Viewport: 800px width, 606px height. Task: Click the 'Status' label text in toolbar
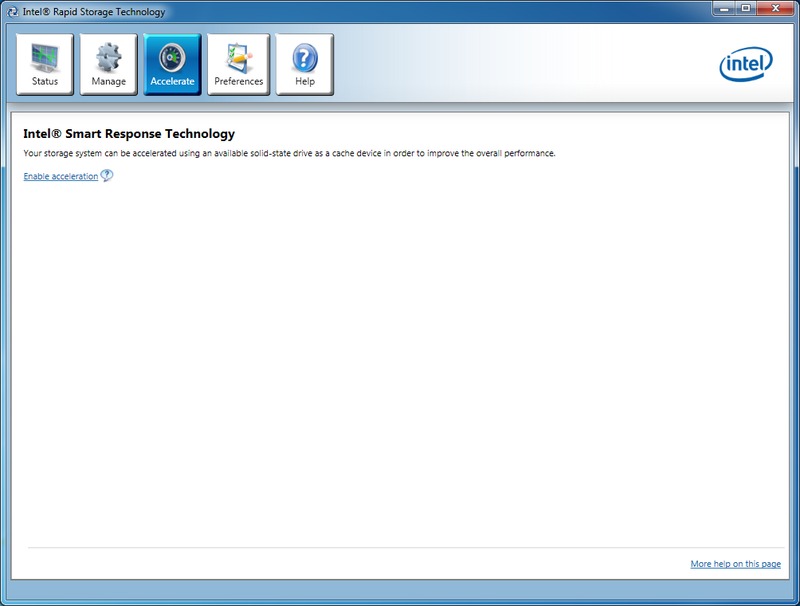click(45, 82)
